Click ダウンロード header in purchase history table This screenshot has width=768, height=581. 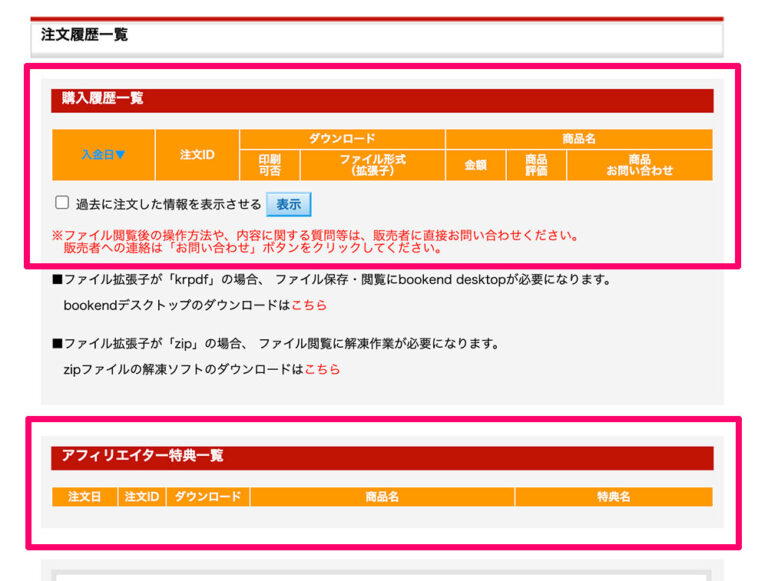click(342, 139)
